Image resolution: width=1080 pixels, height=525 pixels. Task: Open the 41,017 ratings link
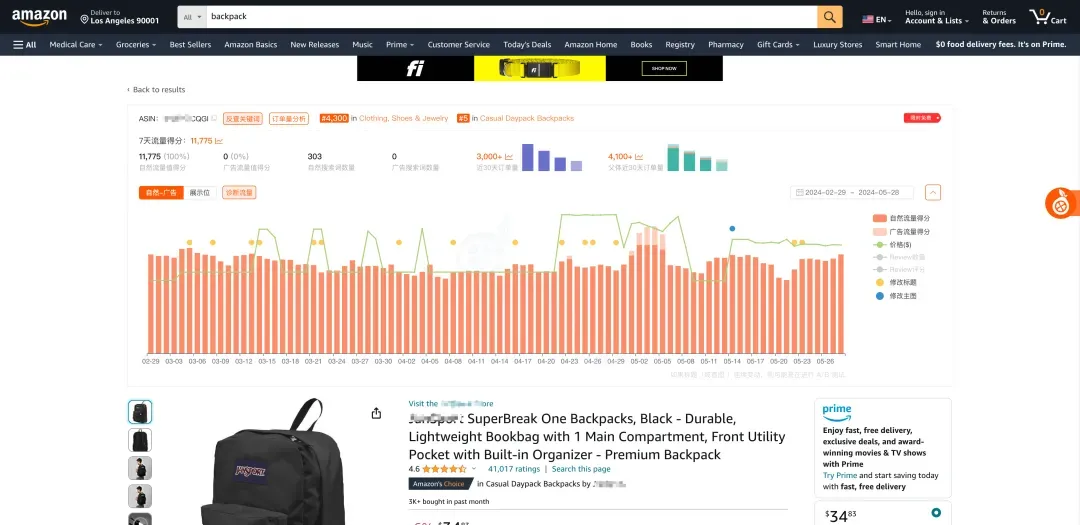pos(514,469)
